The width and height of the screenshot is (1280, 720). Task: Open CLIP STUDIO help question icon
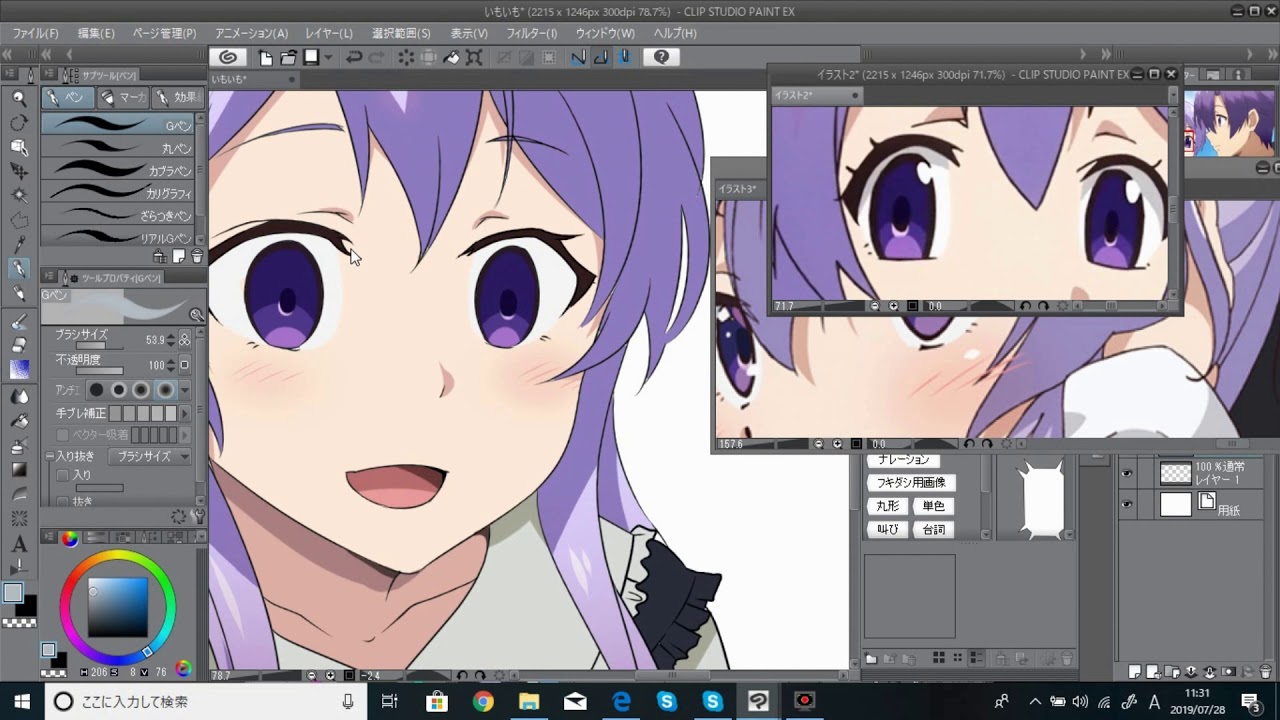pos(661,57)
